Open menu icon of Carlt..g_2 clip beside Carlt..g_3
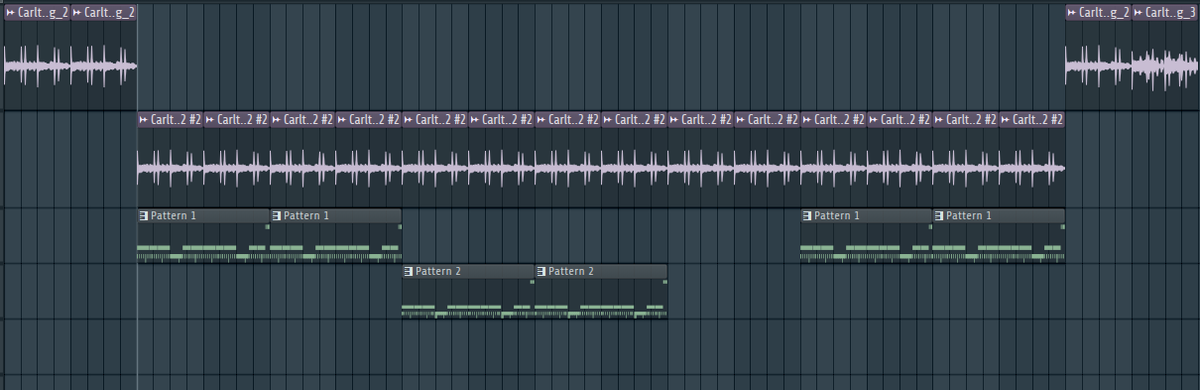This screenshot has height=390, width=1200. (1072, 13)
